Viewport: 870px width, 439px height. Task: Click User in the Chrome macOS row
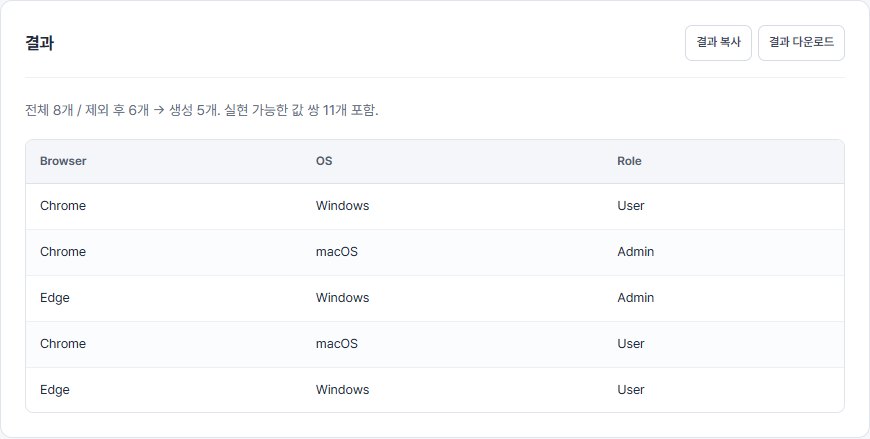tap(631, 344)
